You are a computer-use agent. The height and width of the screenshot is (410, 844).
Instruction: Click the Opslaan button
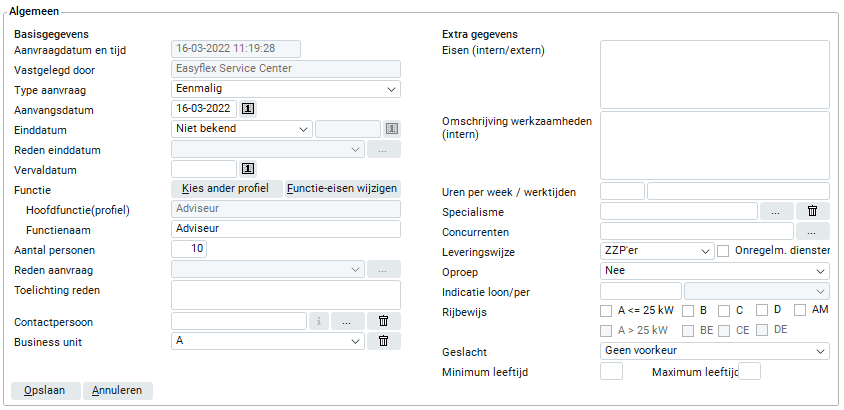(x=45, y=390)
